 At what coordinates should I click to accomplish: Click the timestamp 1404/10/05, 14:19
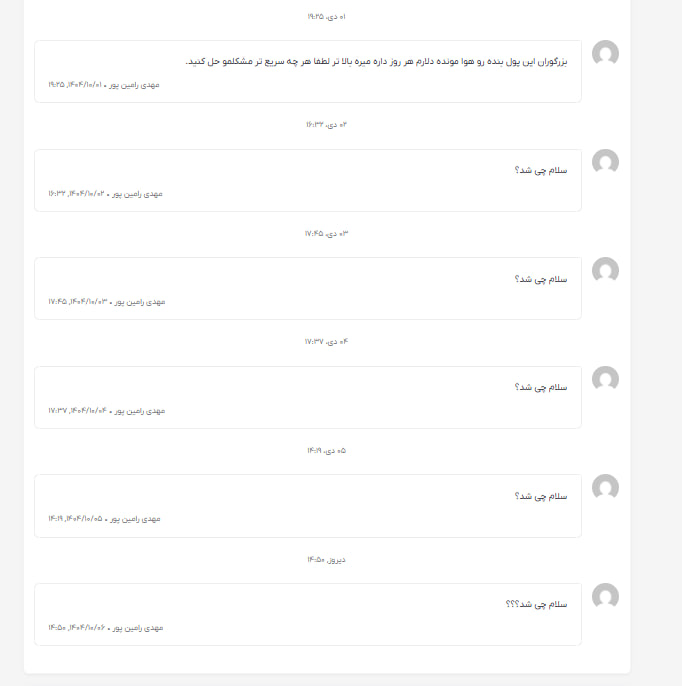coord(75,518)
